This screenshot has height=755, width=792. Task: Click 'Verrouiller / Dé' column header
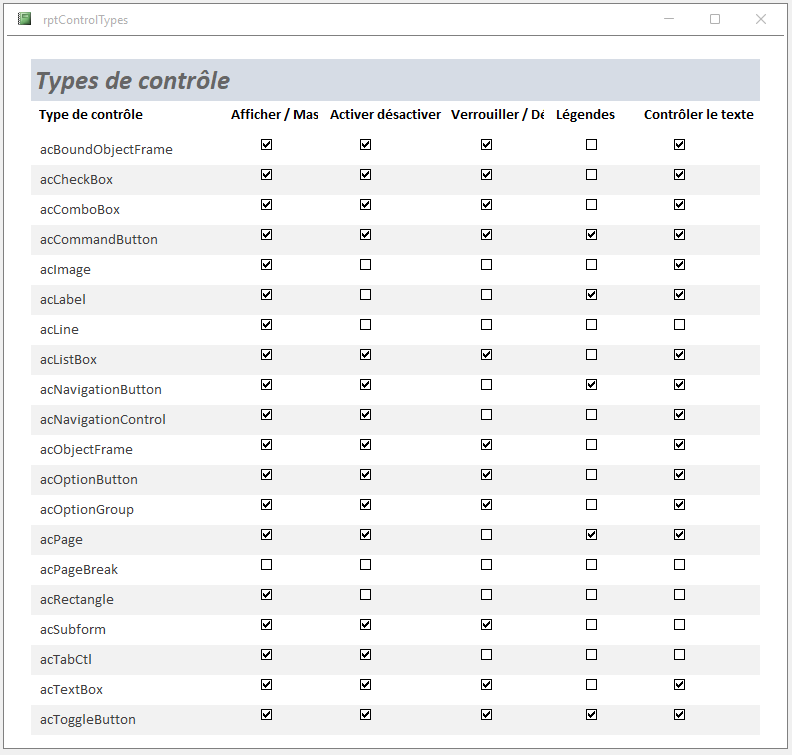click(498, 115)
